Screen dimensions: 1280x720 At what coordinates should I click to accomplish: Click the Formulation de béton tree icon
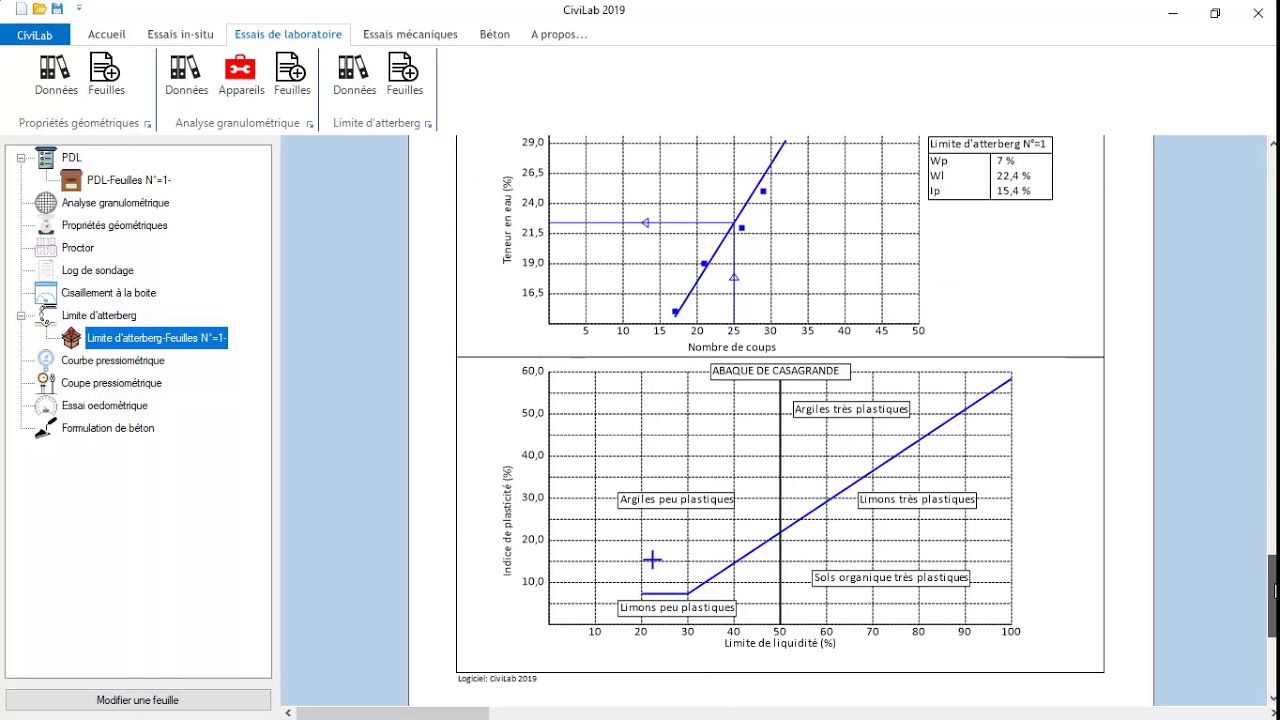(46, 428)
